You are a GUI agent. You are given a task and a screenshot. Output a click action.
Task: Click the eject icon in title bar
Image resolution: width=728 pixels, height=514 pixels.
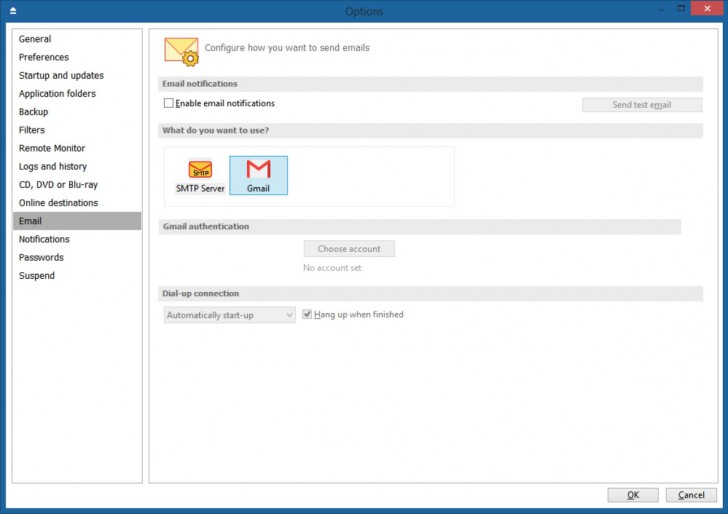tap(13, 11)
